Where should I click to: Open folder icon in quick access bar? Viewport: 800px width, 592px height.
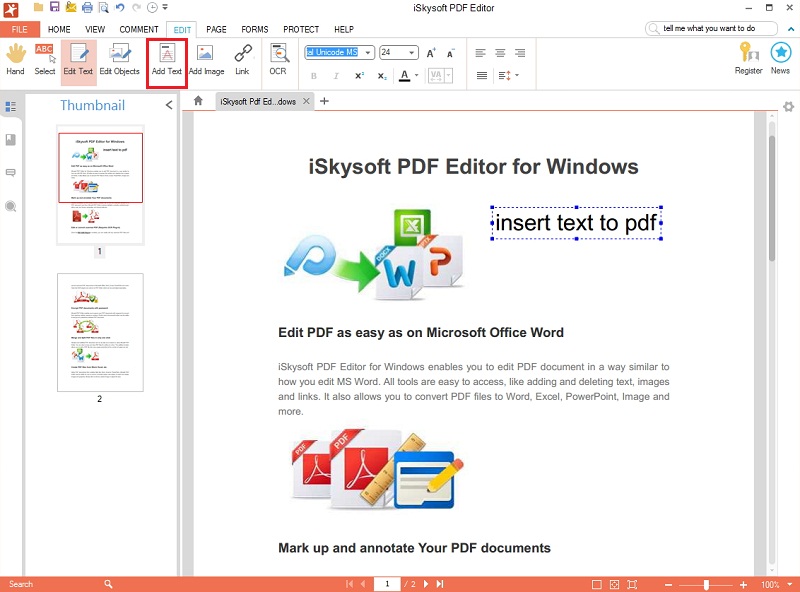pyautogui.click(x=38, y=7)
